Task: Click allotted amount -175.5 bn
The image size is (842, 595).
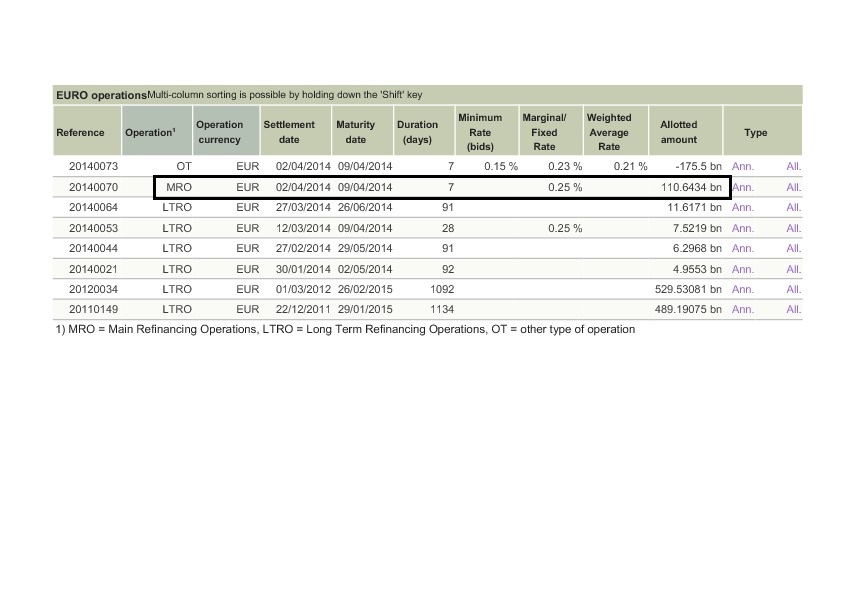Action: pyautogui.click(x=698, y=166)
